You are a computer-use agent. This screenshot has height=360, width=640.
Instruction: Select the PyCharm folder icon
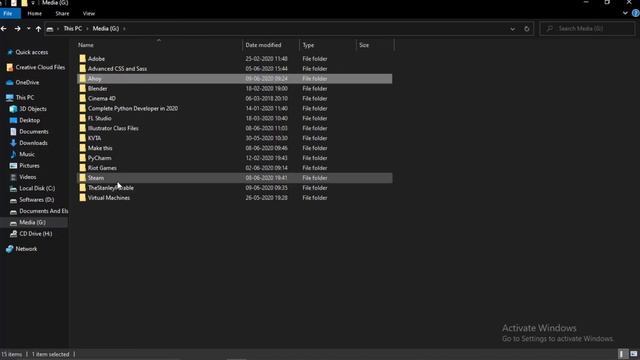[83, 158]
